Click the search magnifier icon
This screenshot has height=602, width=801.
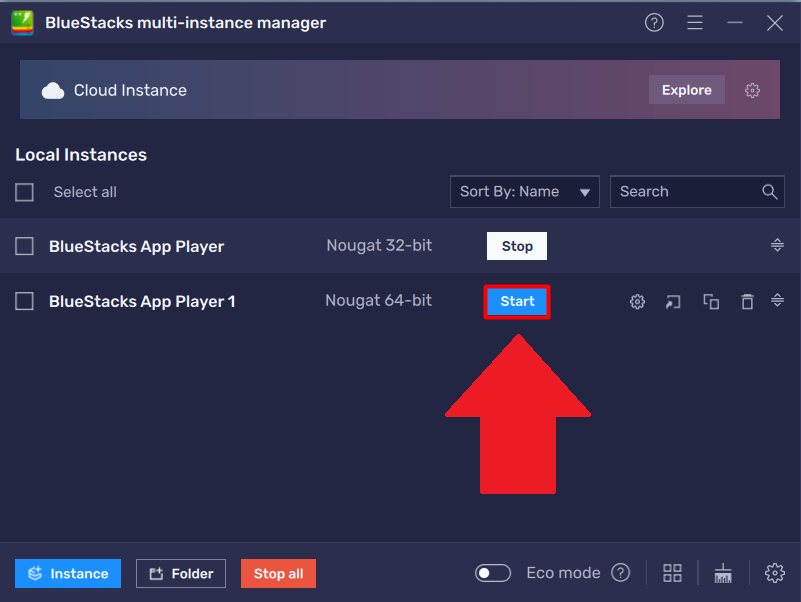point(769,192)
